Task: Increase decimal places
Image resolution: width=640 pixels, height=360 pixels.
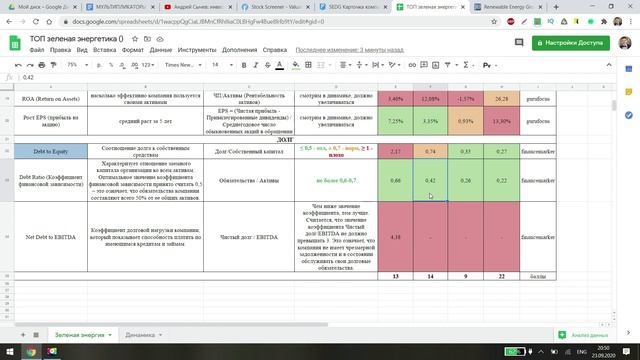Action: (x=134, y=65)
